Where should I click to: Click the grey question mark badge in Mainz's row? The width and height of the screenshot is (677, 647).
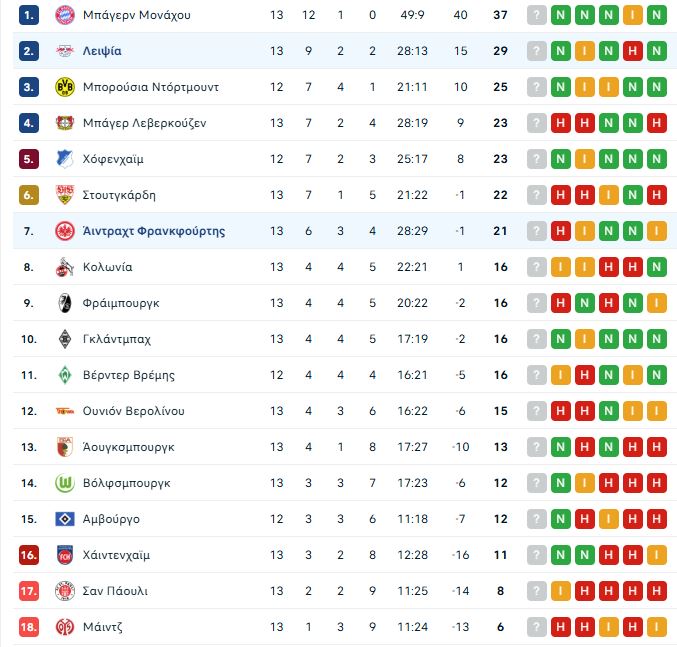(x=537, y=627)
